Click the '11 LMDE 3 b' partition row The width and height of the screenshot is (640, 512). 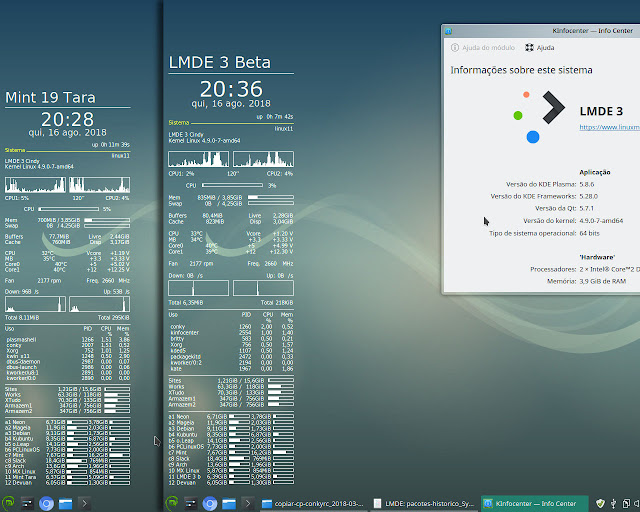[231, 476]
